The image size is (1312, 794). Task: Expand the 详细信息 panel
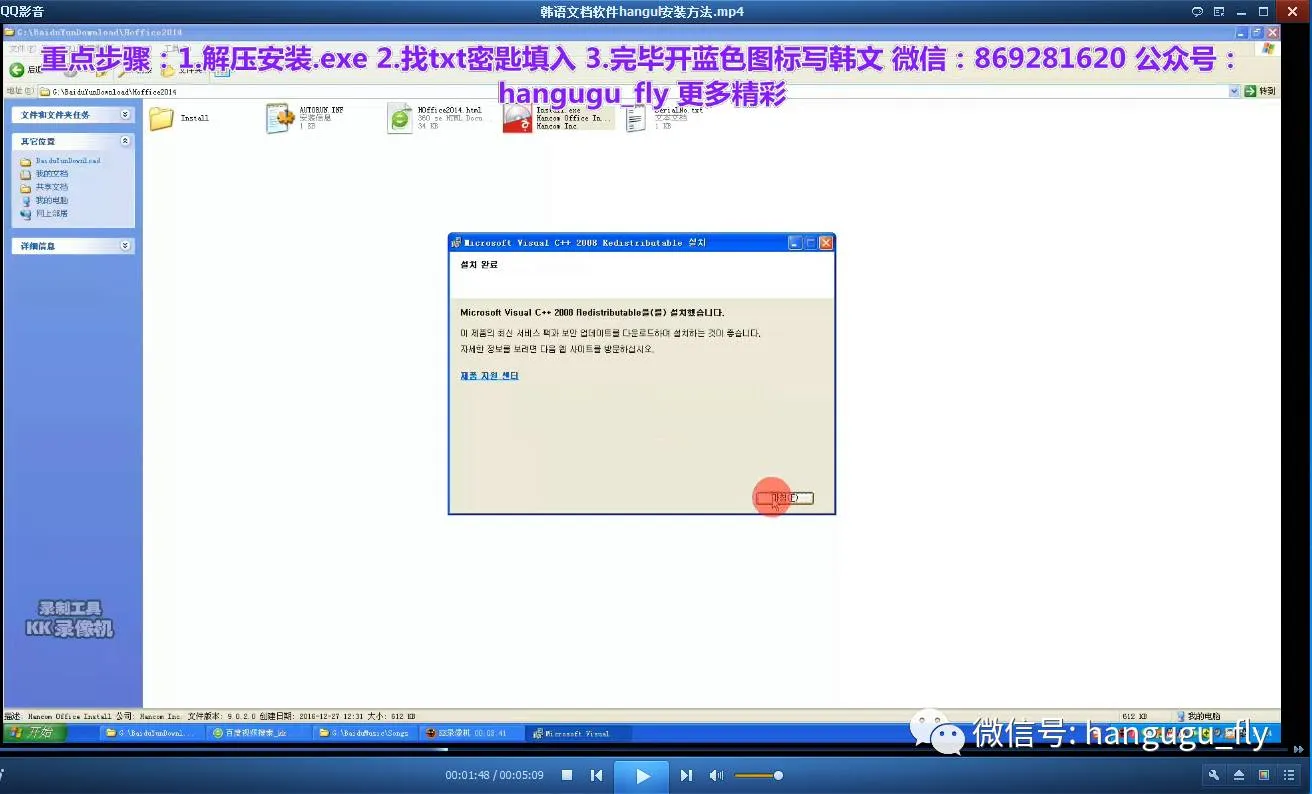[x=125, y=245]
